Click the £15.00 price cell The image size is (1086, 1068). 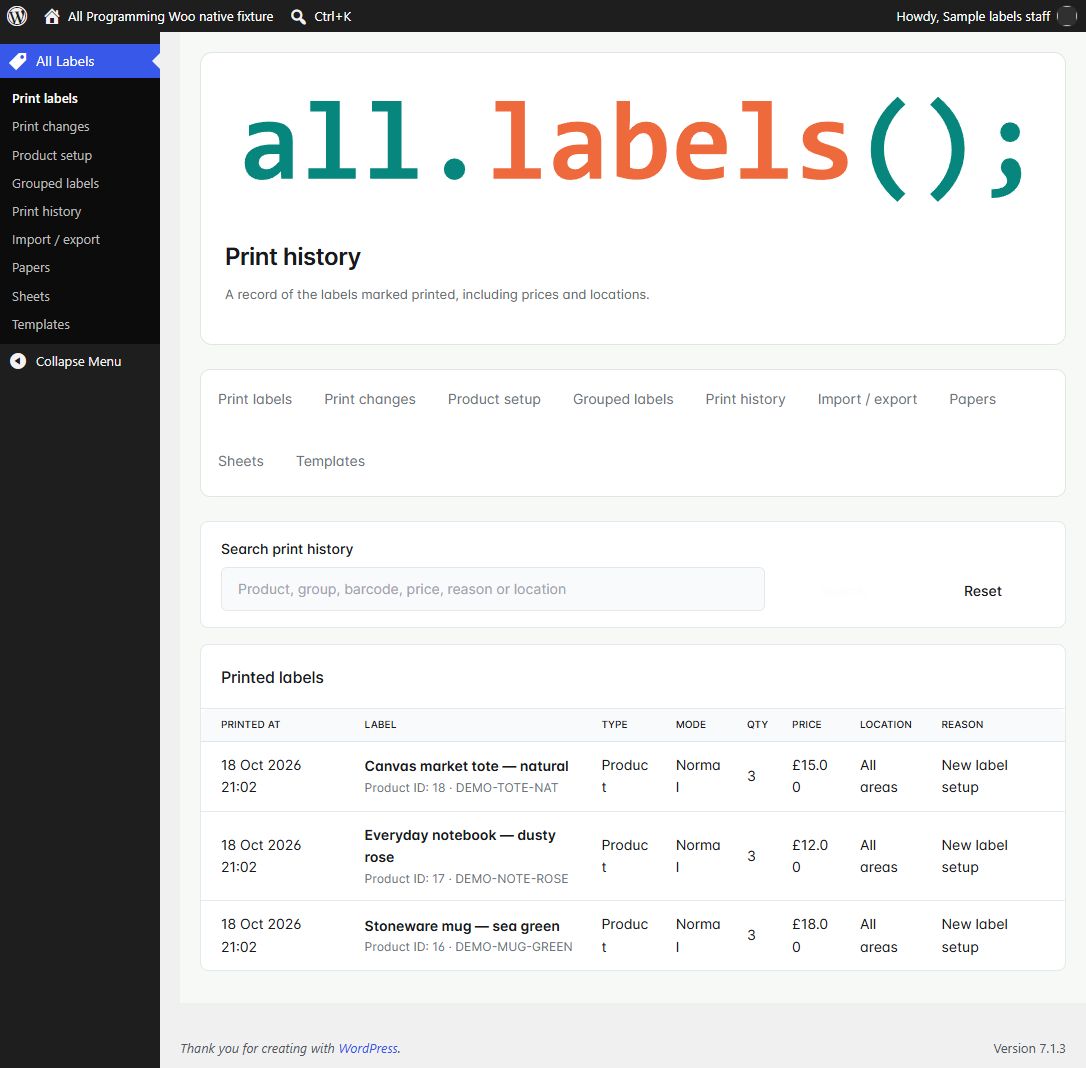[810, 776]
